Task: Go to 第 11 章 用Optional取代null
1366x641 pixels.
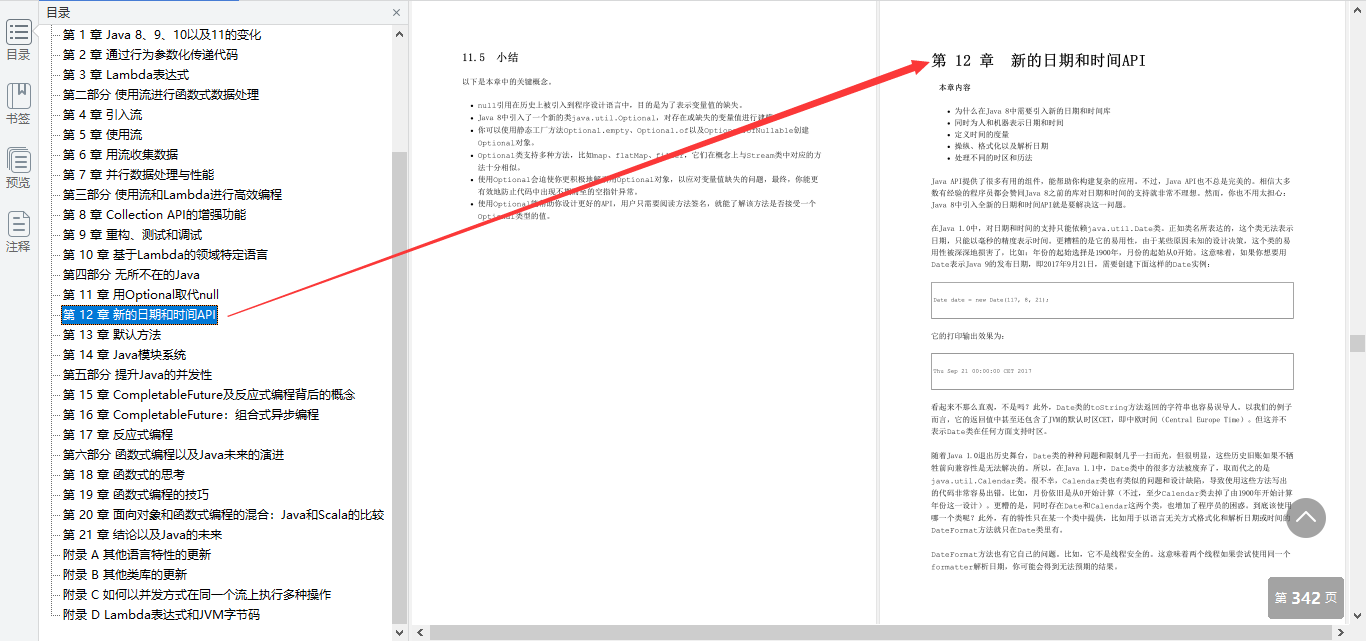Action: (140, 294)
